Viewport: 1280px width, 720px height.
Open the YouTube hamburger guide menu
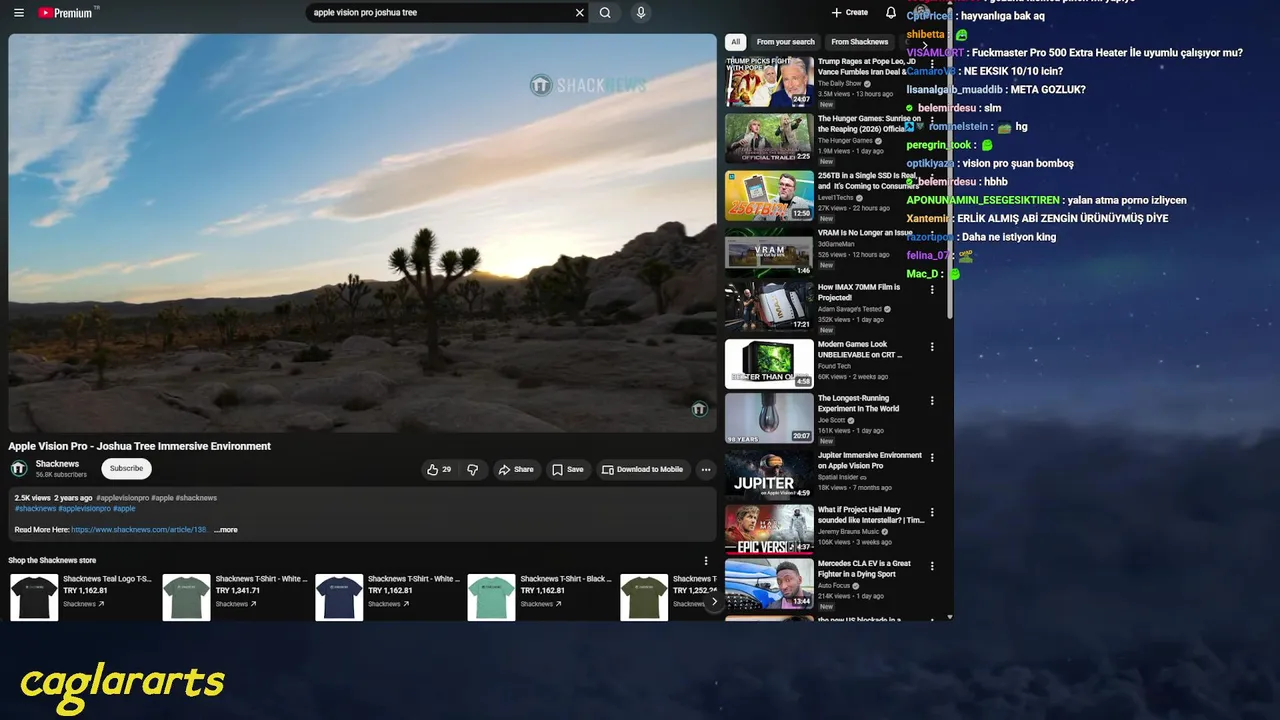coord(18,13)
